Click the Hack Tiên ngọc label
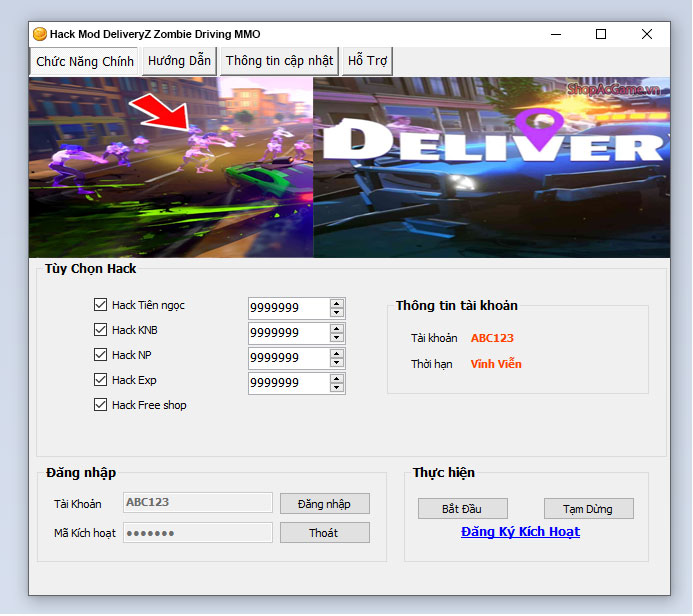 pyautogui.click(x=148, y=305)
